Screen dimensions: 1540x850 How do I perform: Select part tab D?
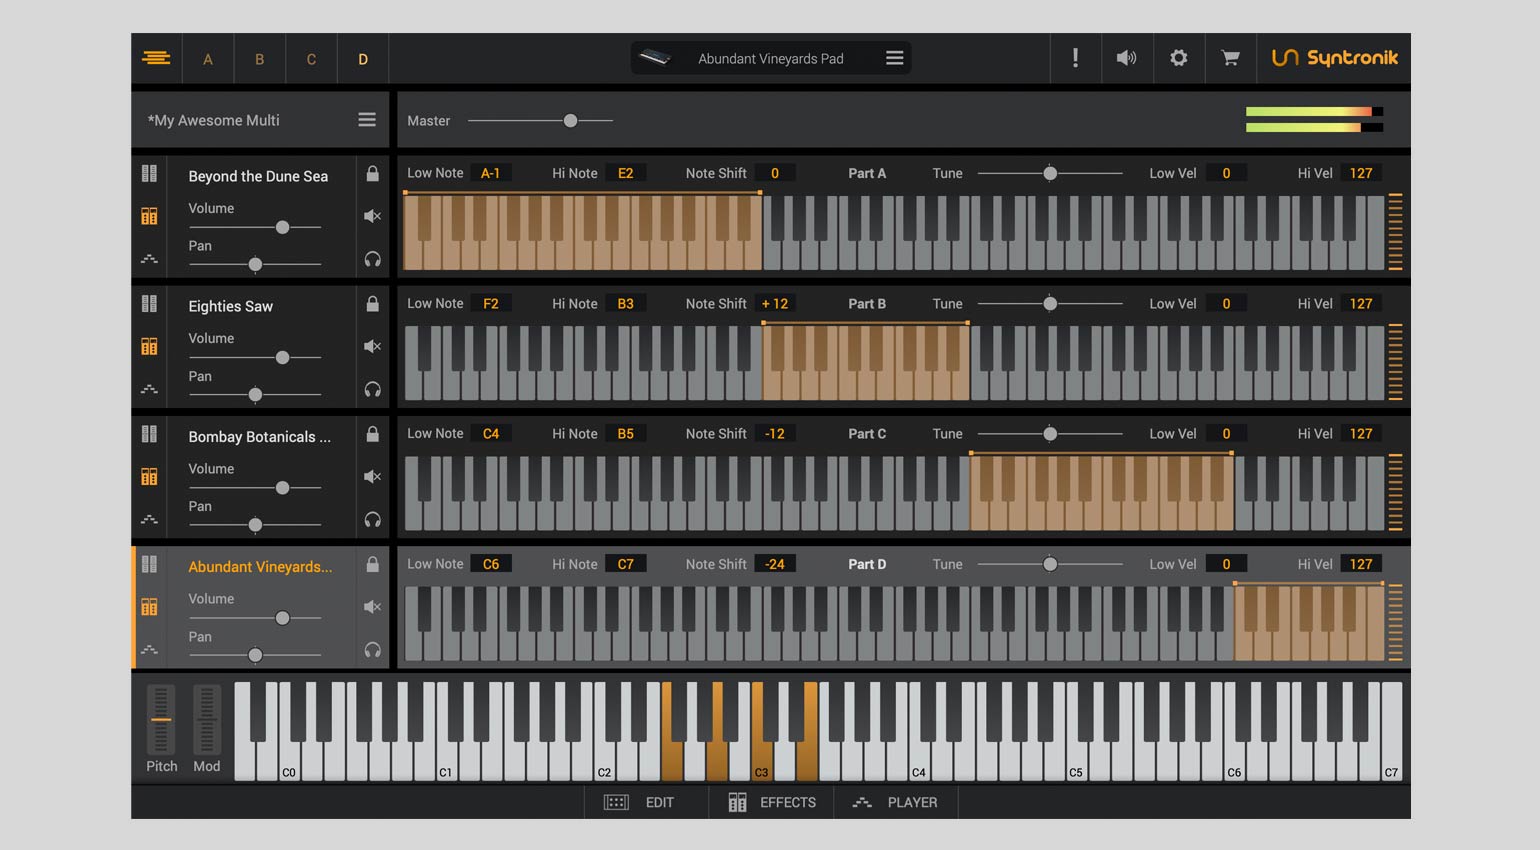pos(363,59)
